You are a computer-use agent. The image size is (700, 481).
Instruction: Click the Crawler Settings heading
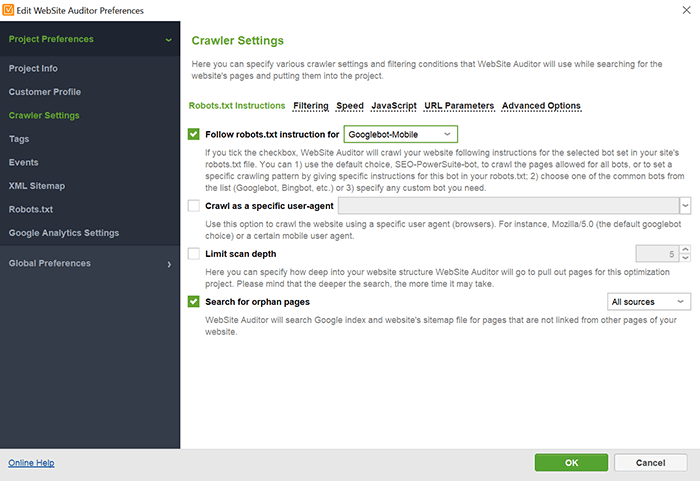(x=238, y=41)
